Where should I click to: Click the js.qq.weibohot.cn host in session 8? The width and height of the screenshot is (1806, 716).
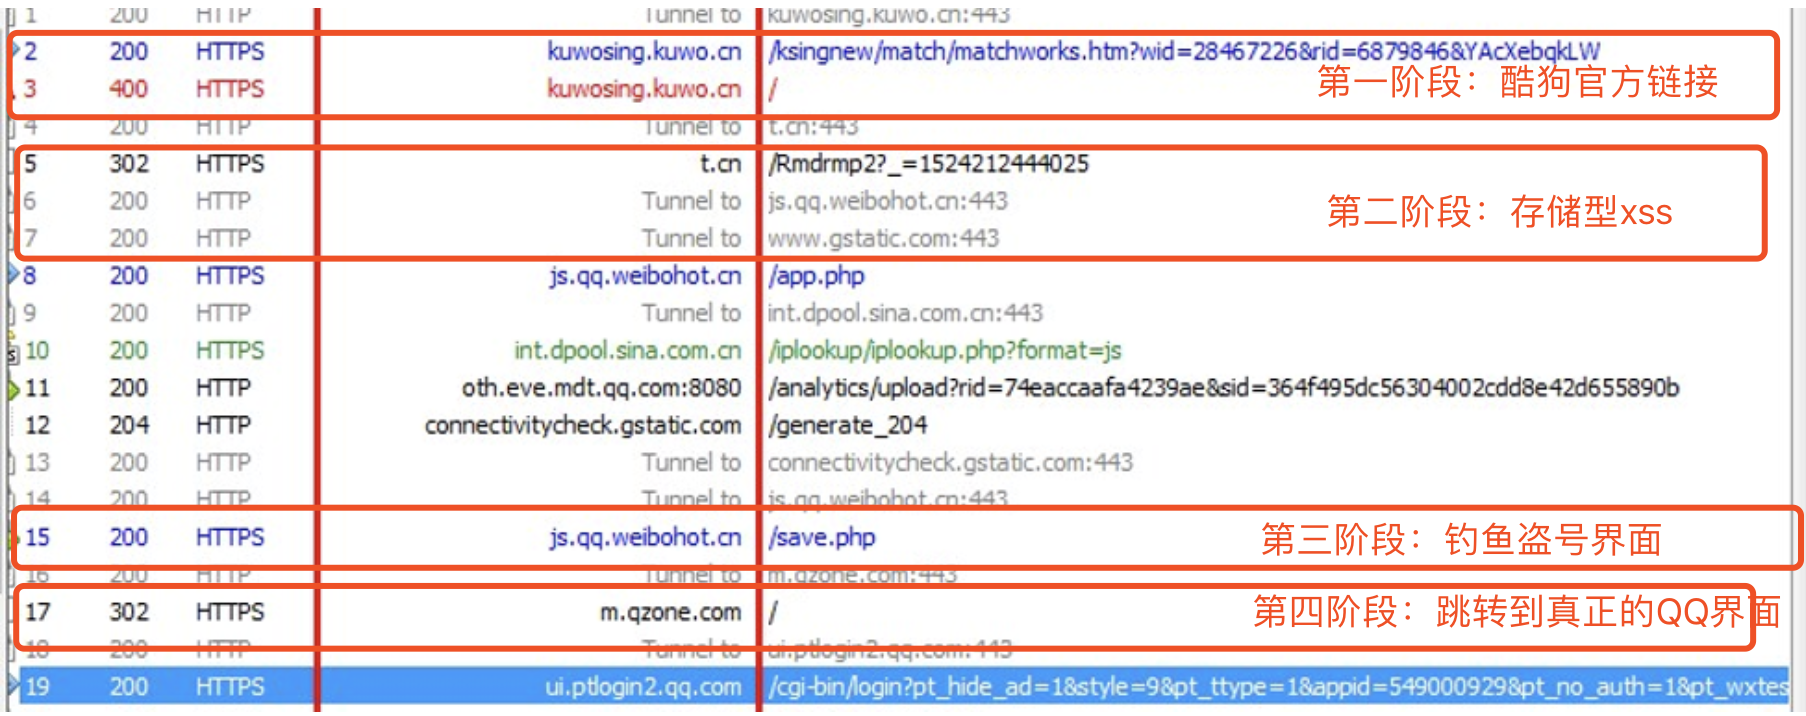click(x=645, y=276)
